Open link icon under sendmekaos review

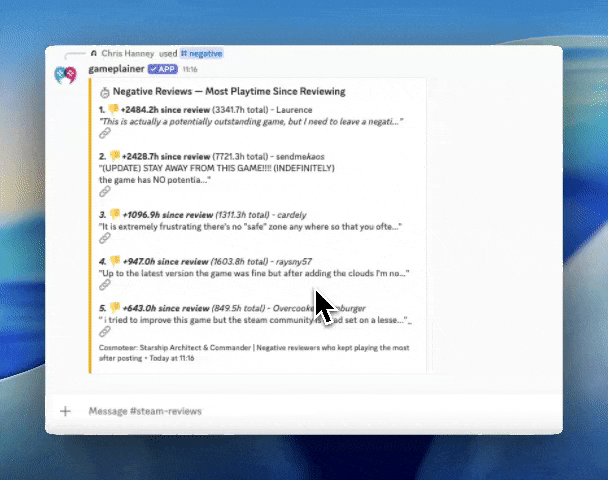(105, 192)
